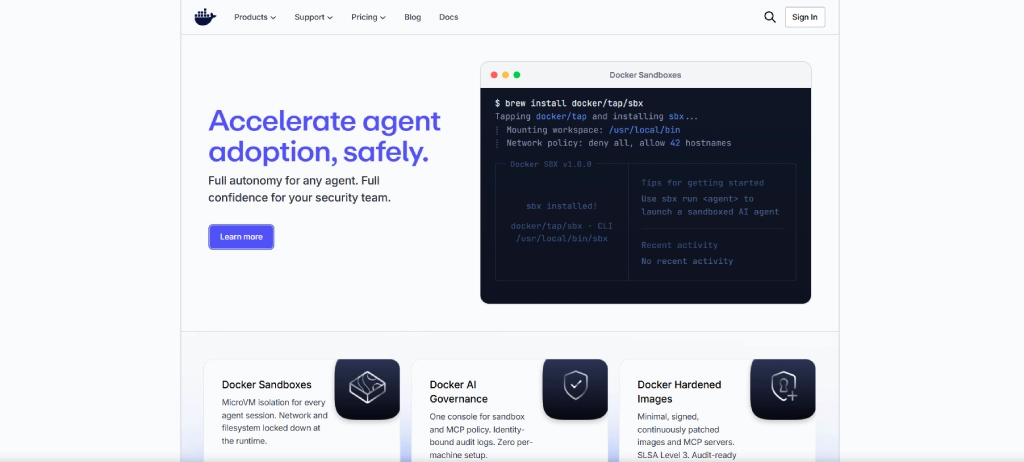Open the Docker Sandboxes card title

tap(266, 385)
